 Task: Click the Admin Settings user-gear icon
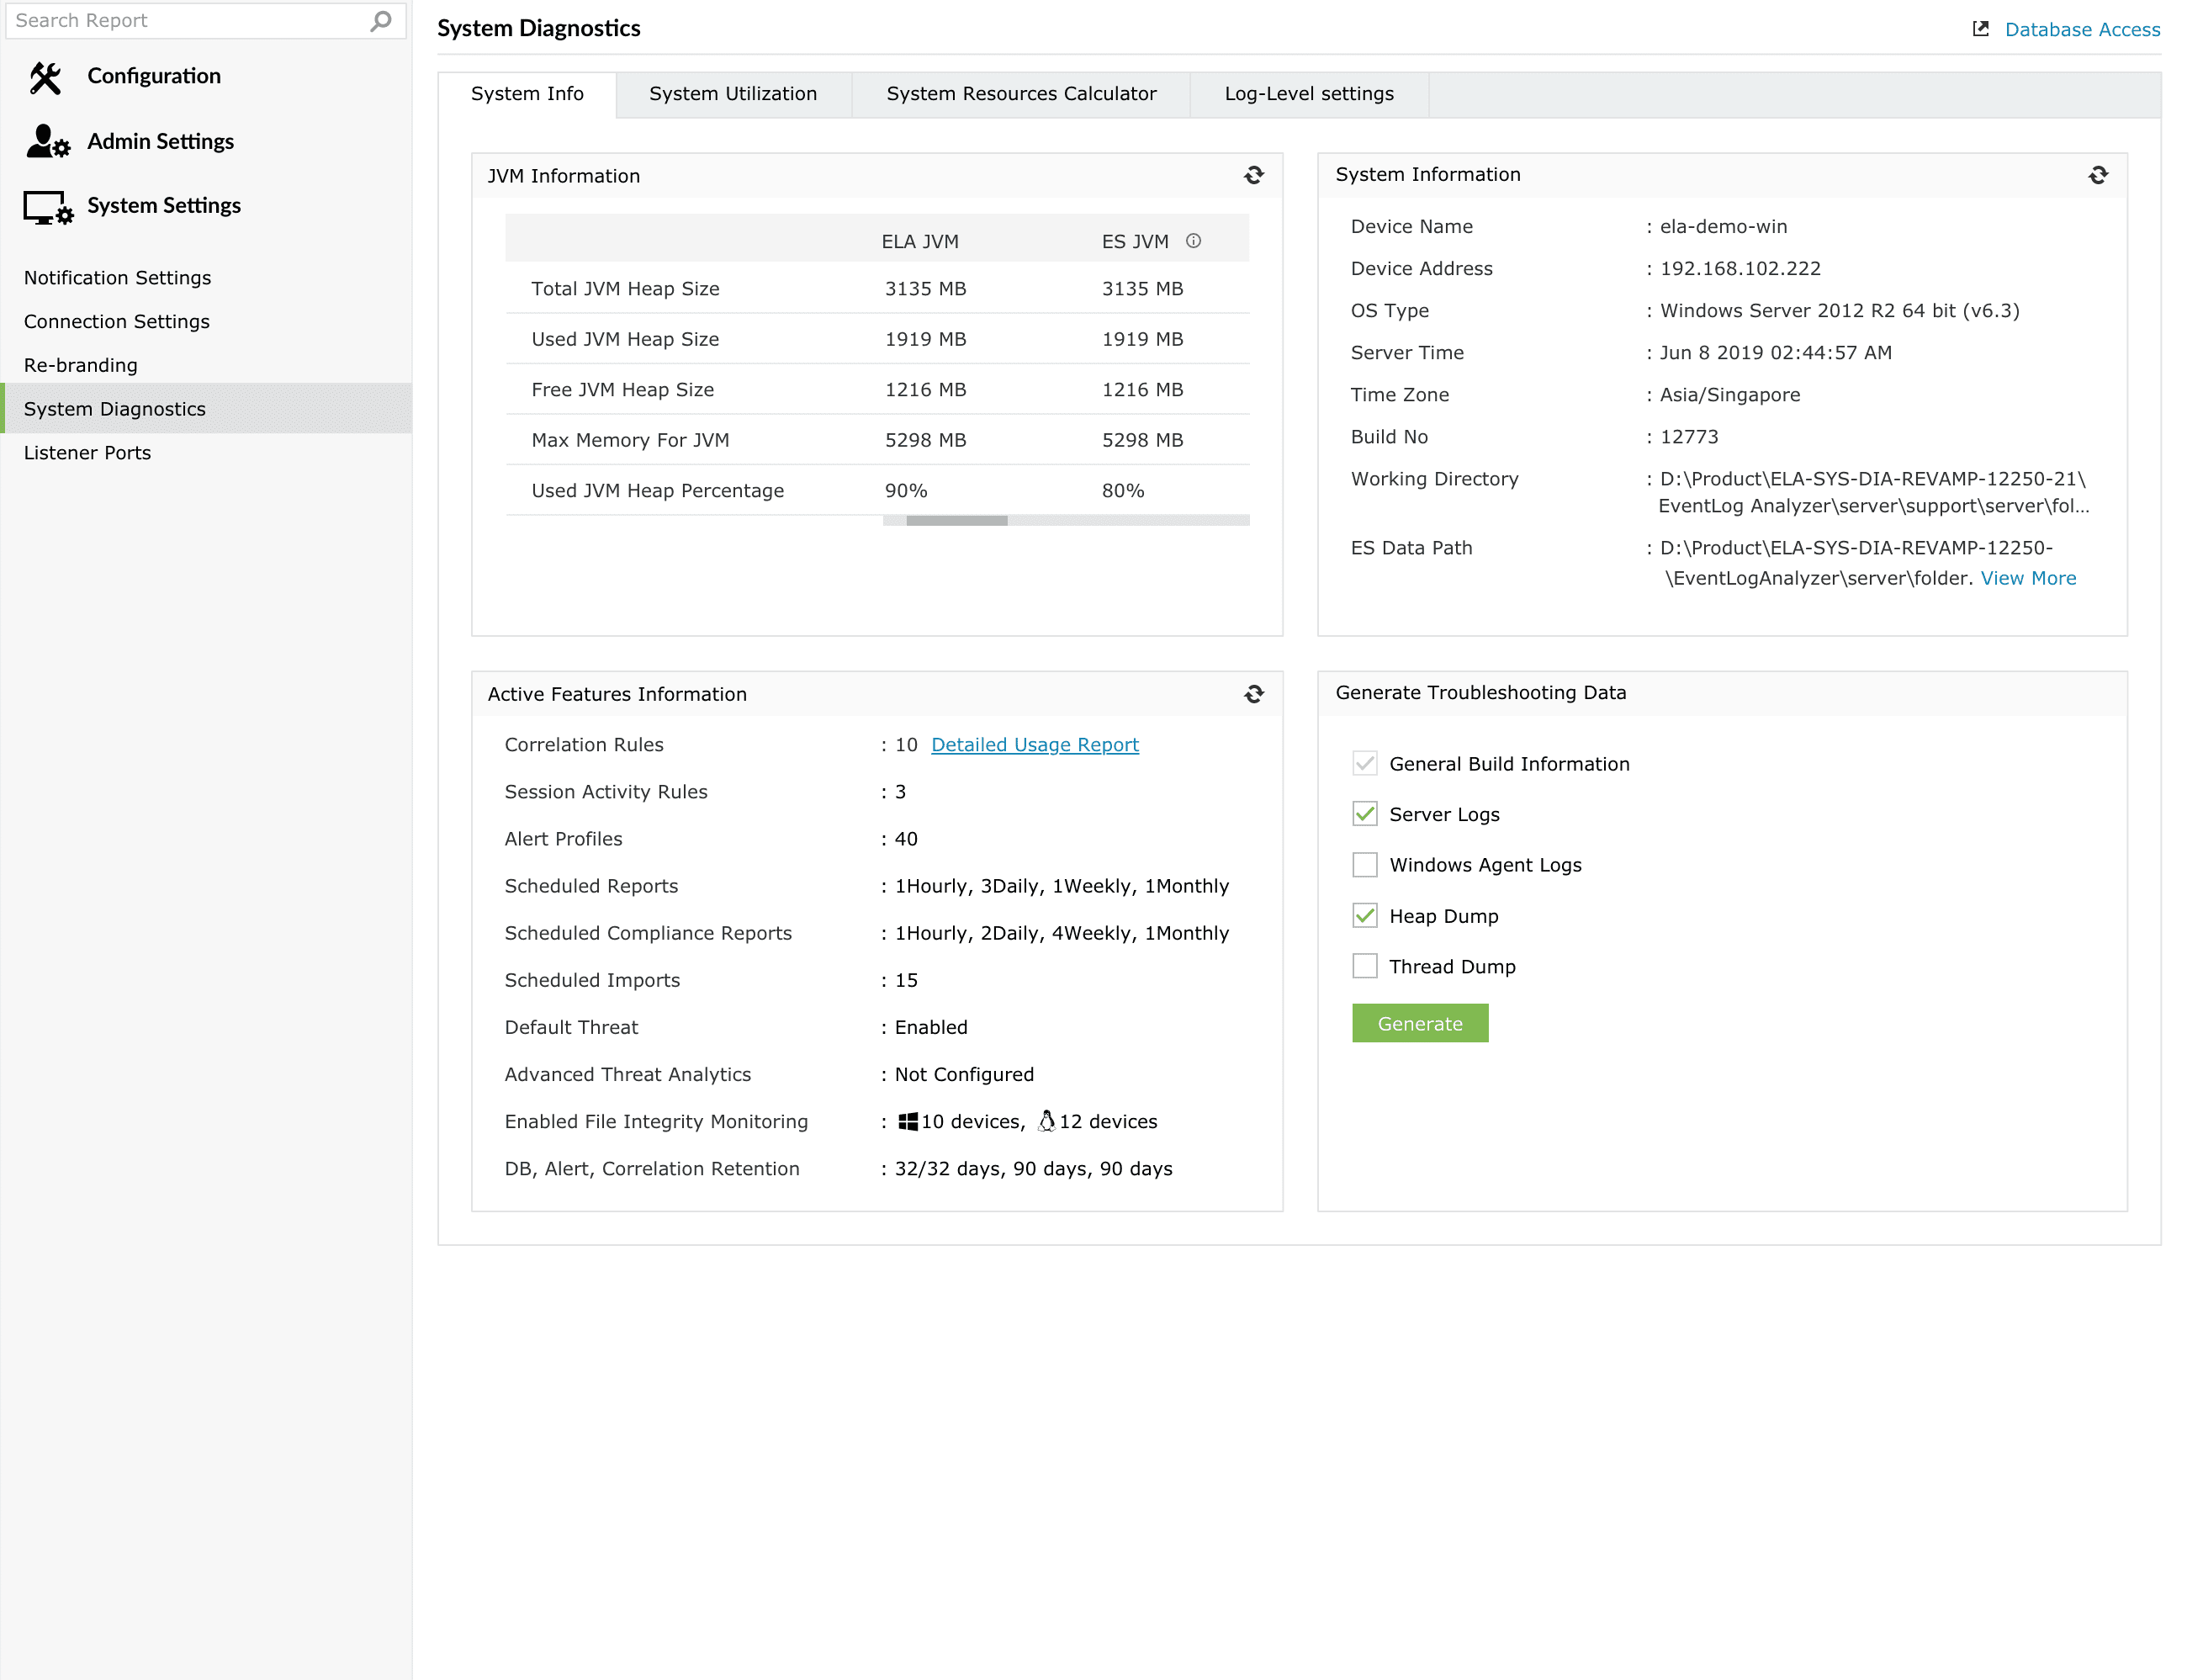point(47,142)
